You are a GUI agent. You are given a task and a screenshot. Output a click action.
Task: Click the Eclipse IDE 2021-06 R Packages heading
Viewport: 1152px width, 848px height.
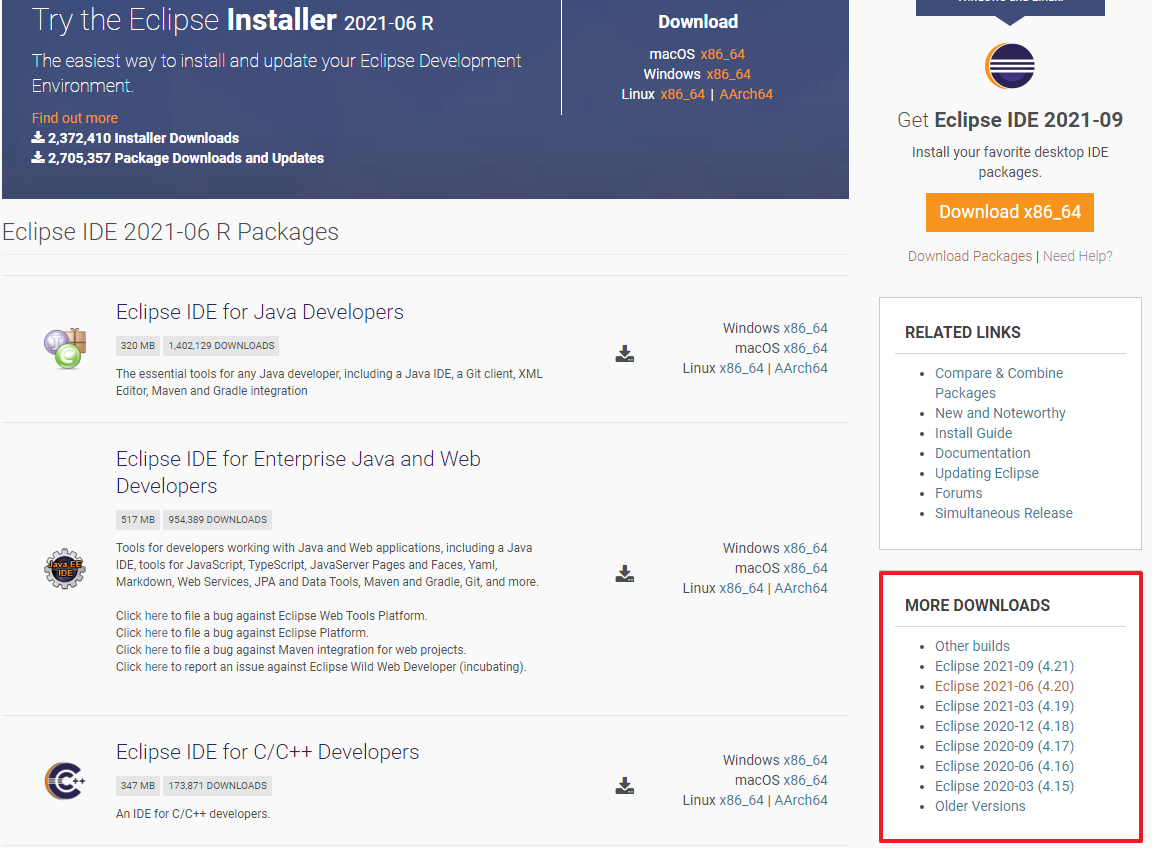tap(170, 232)
